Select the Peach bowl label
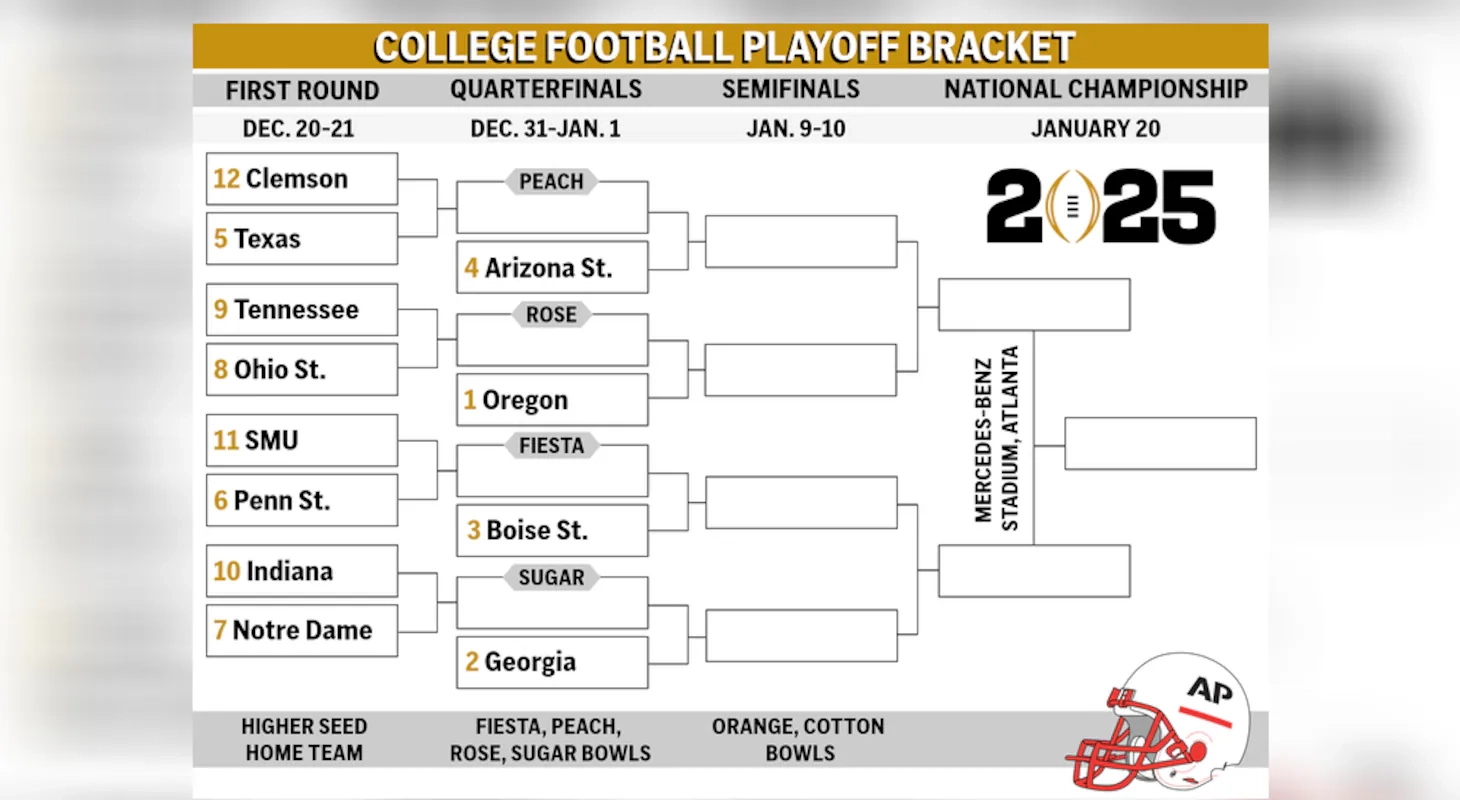 click(551, 181)
